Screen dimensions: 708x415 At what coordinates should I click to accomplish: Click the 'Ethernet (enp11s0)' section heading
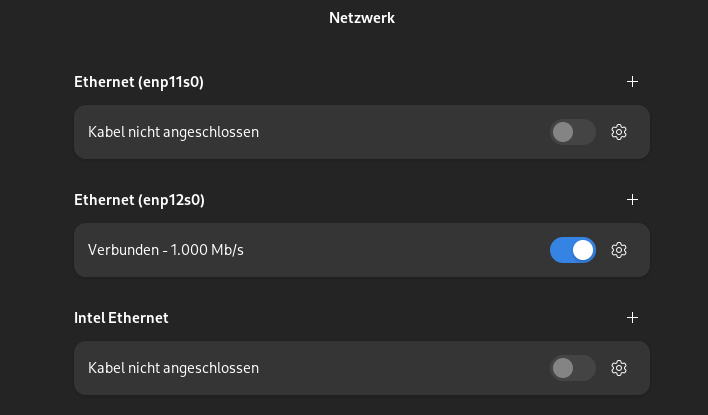pyautogui.click(x=139, y=82)
